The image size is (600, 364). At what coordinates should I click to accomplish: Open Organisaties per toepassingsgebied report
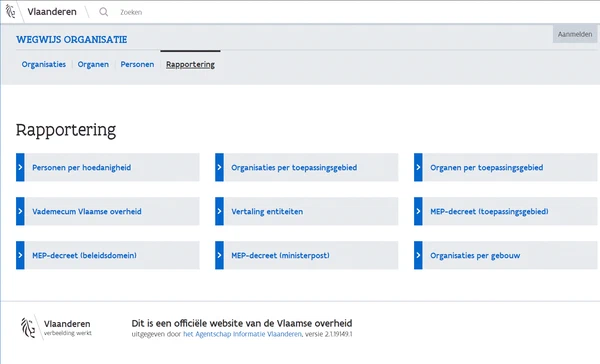coord(307,167)
